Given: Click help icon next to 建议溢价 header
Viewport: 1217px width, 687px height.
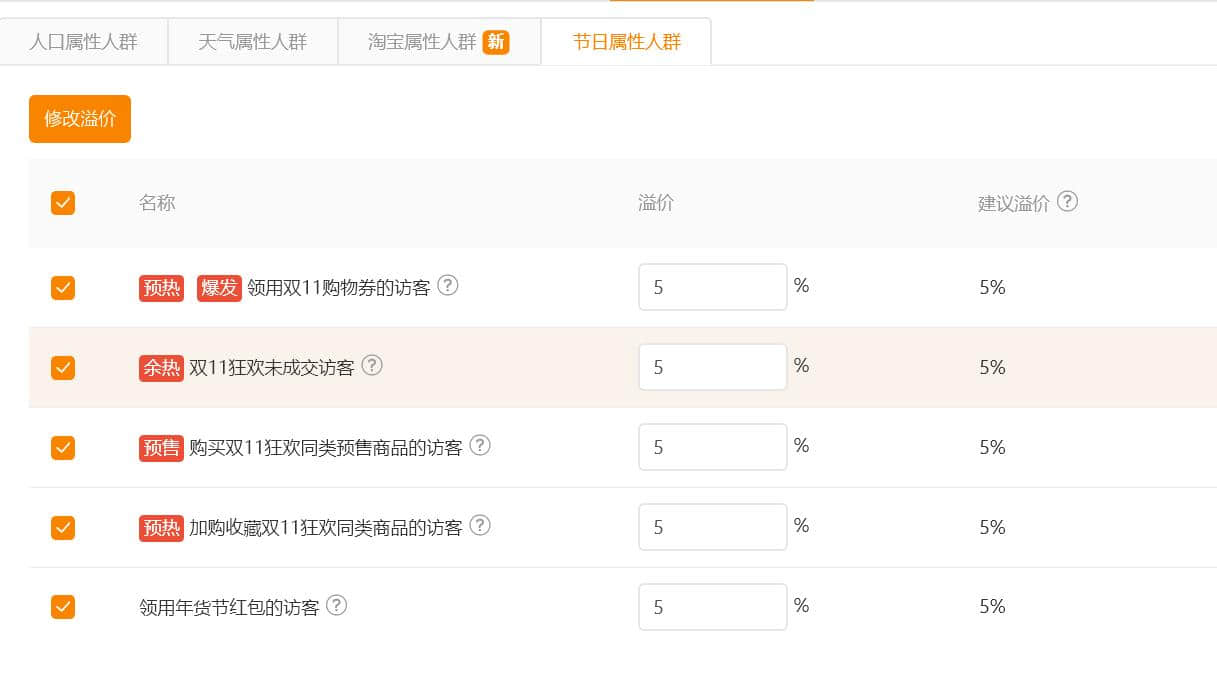Looking at the screenshot, I should pyautogui.click(x=1067, y=202).
